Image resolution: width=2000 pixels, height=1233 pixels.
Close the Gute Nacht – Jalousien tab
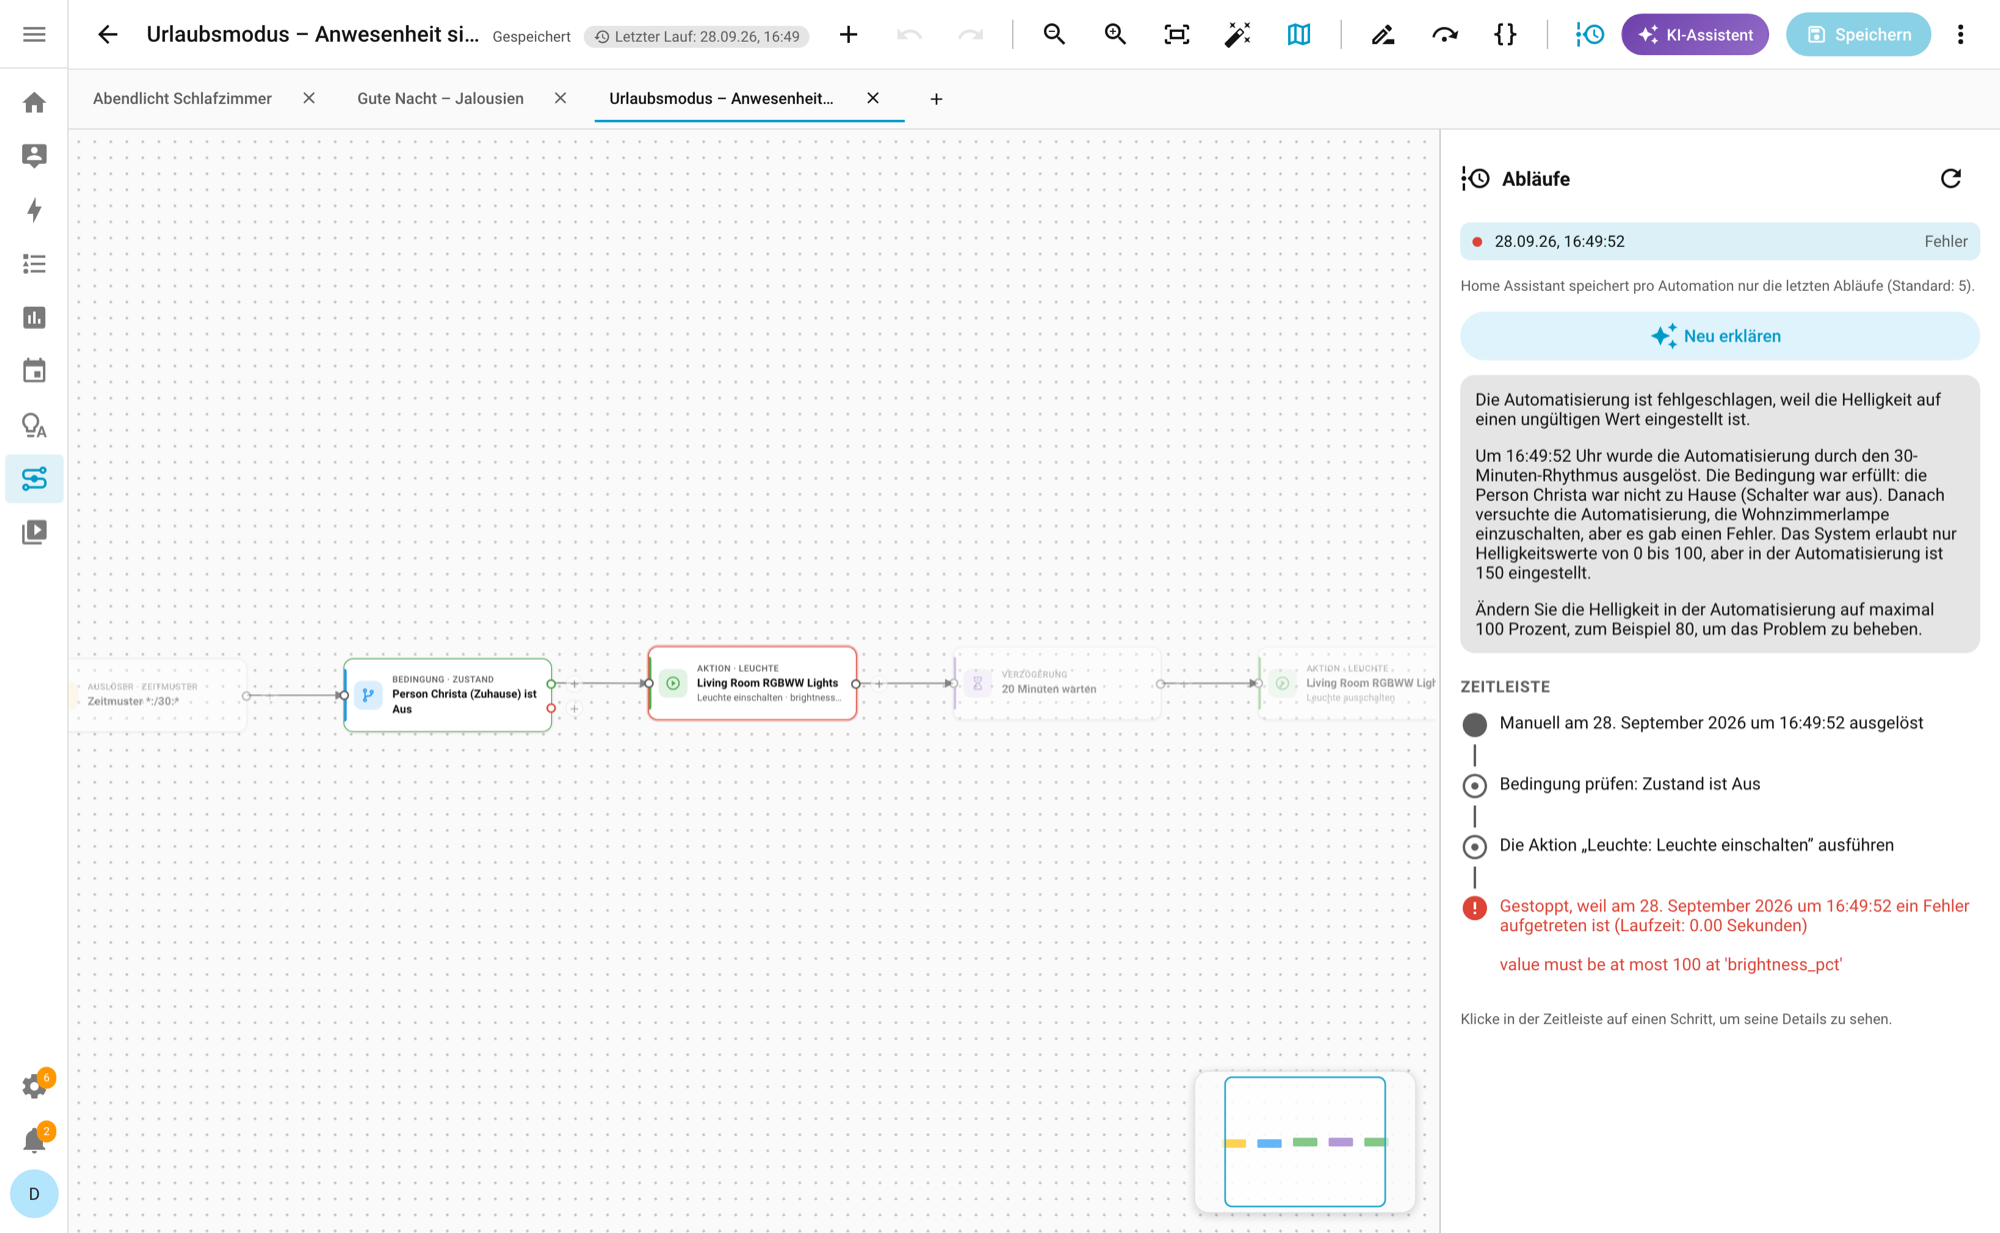pyautogui.click(x=560, y=98)
